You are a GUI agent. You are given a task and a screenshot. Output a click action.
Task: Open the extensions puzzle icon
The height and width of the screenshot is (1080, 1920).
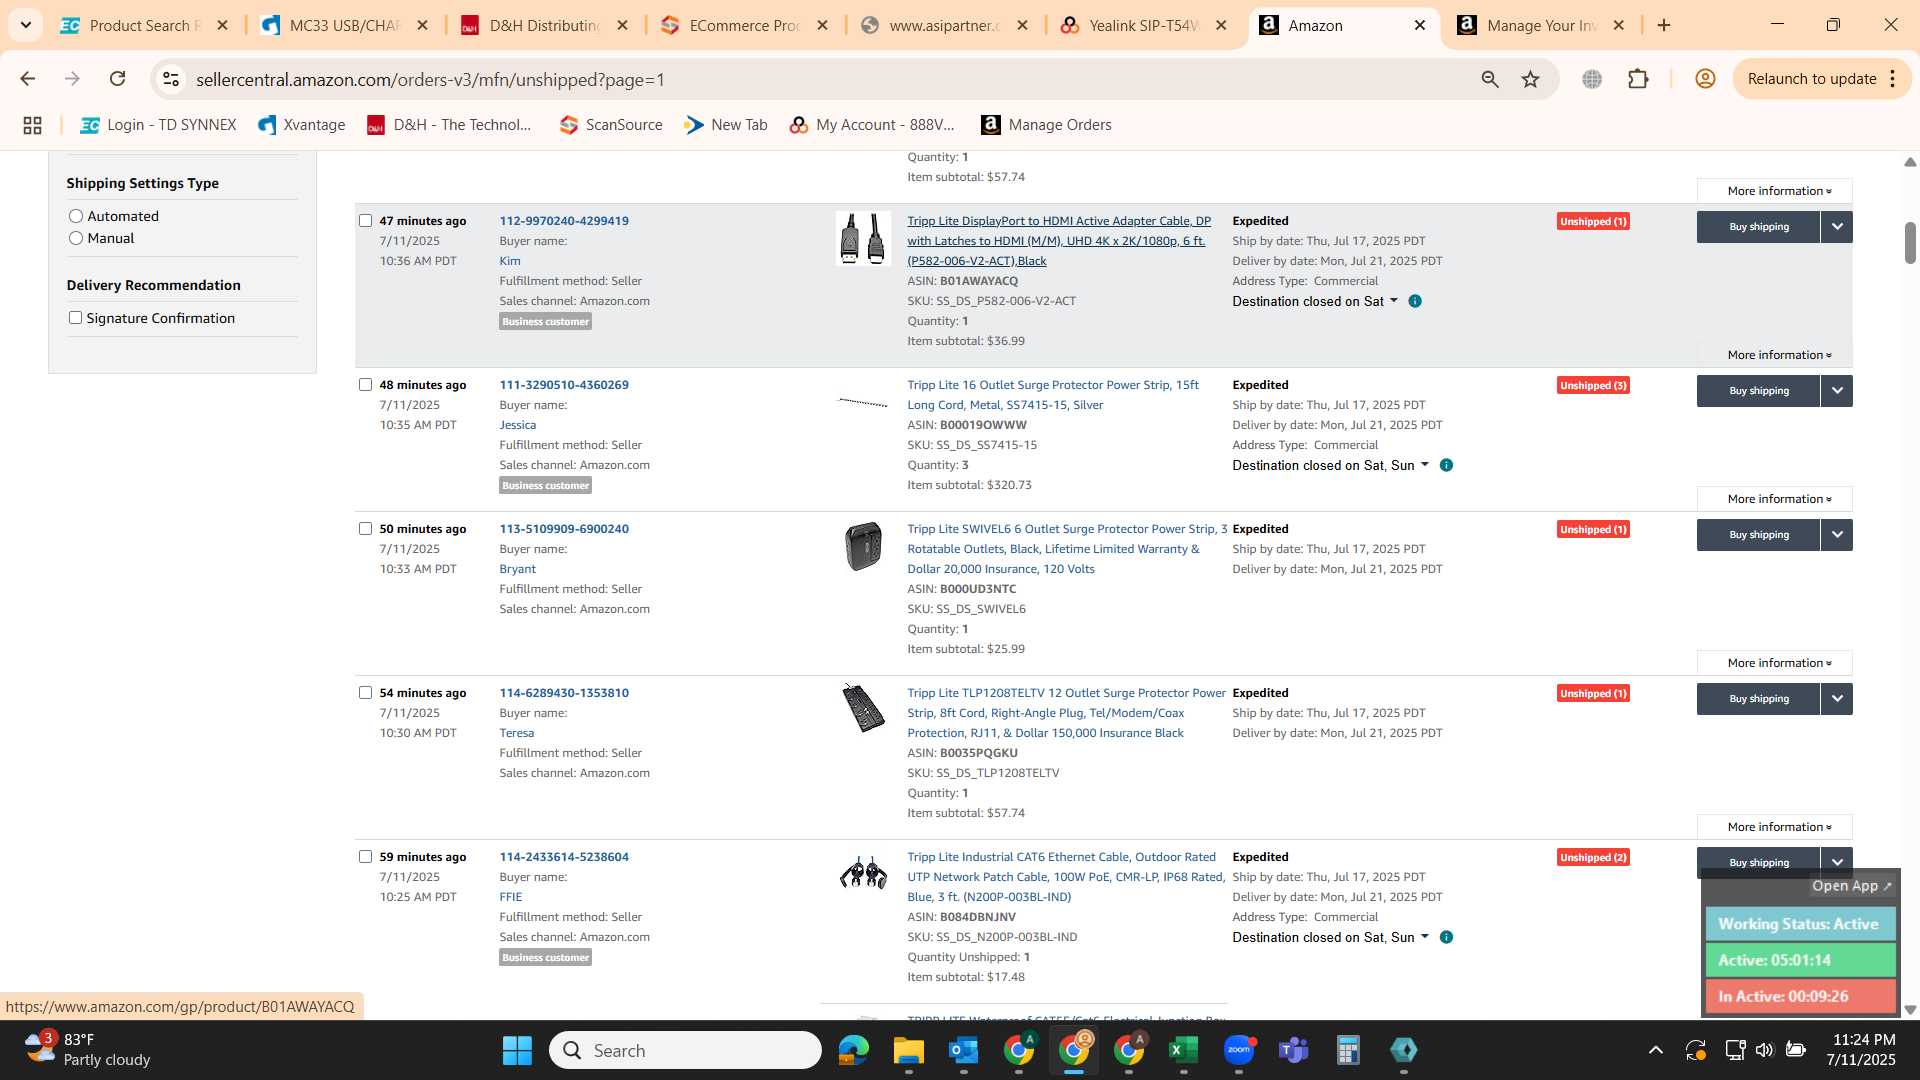click(x=1638, y=79)
